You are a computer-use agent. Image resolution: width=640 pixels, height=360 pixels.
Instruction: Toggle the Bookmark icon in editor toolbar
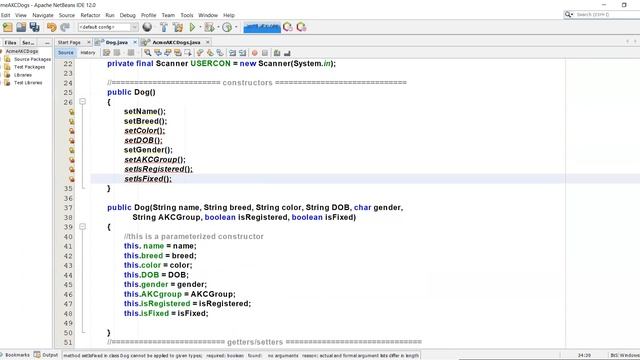(220, 53)
